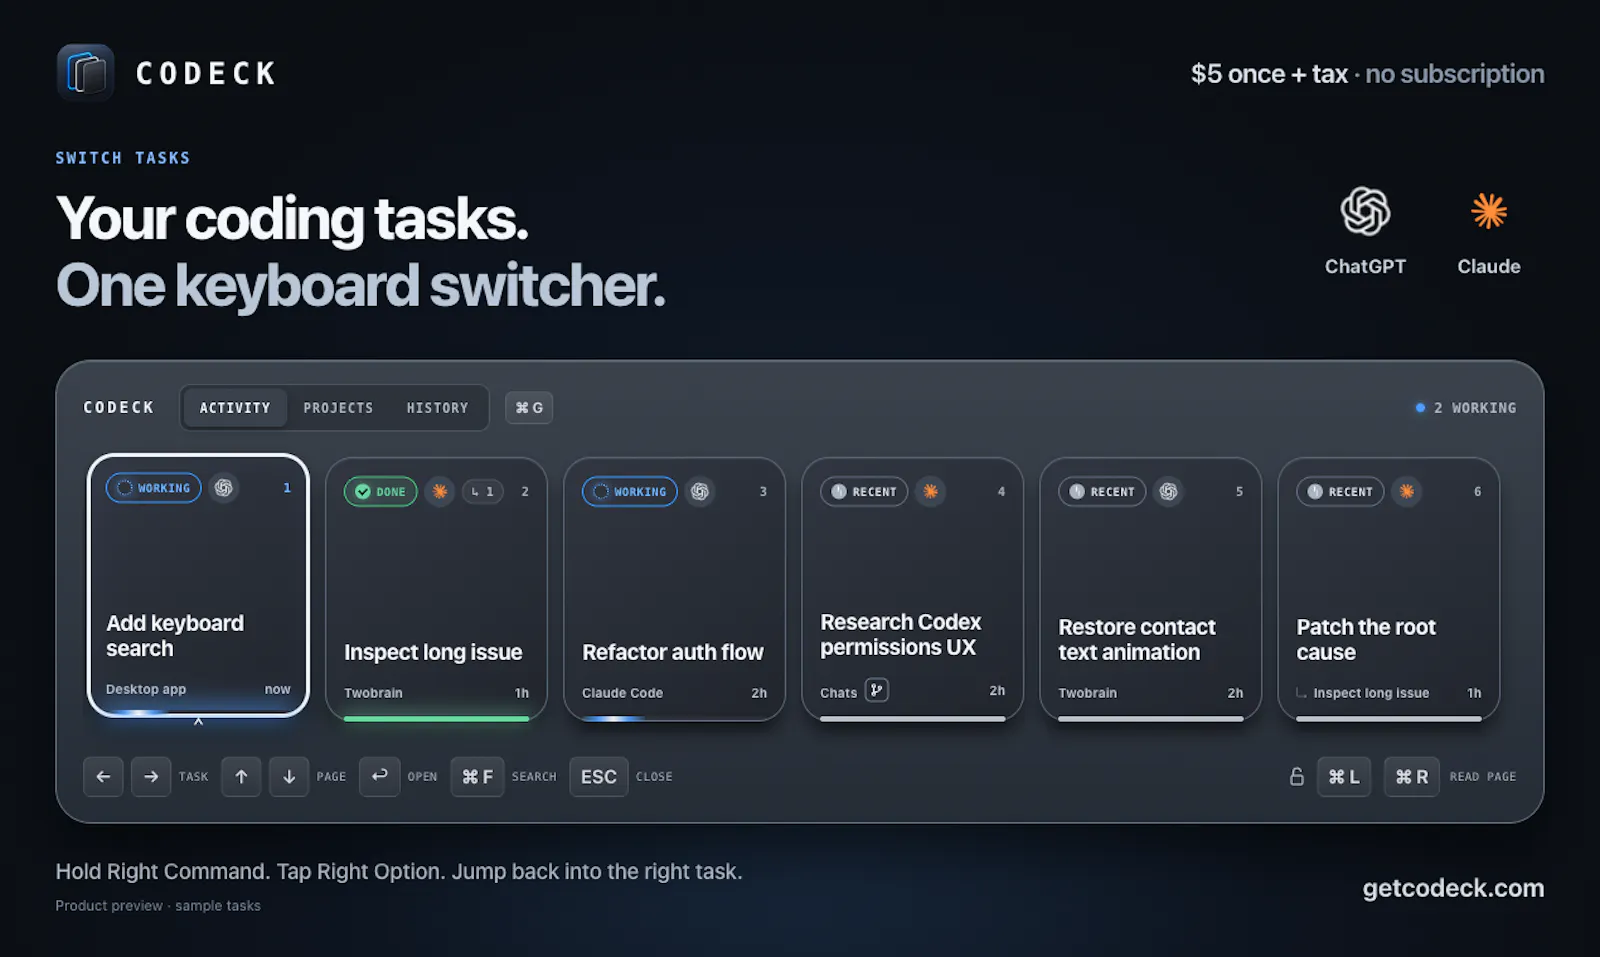Click the up arrow page key

[241, 777]
